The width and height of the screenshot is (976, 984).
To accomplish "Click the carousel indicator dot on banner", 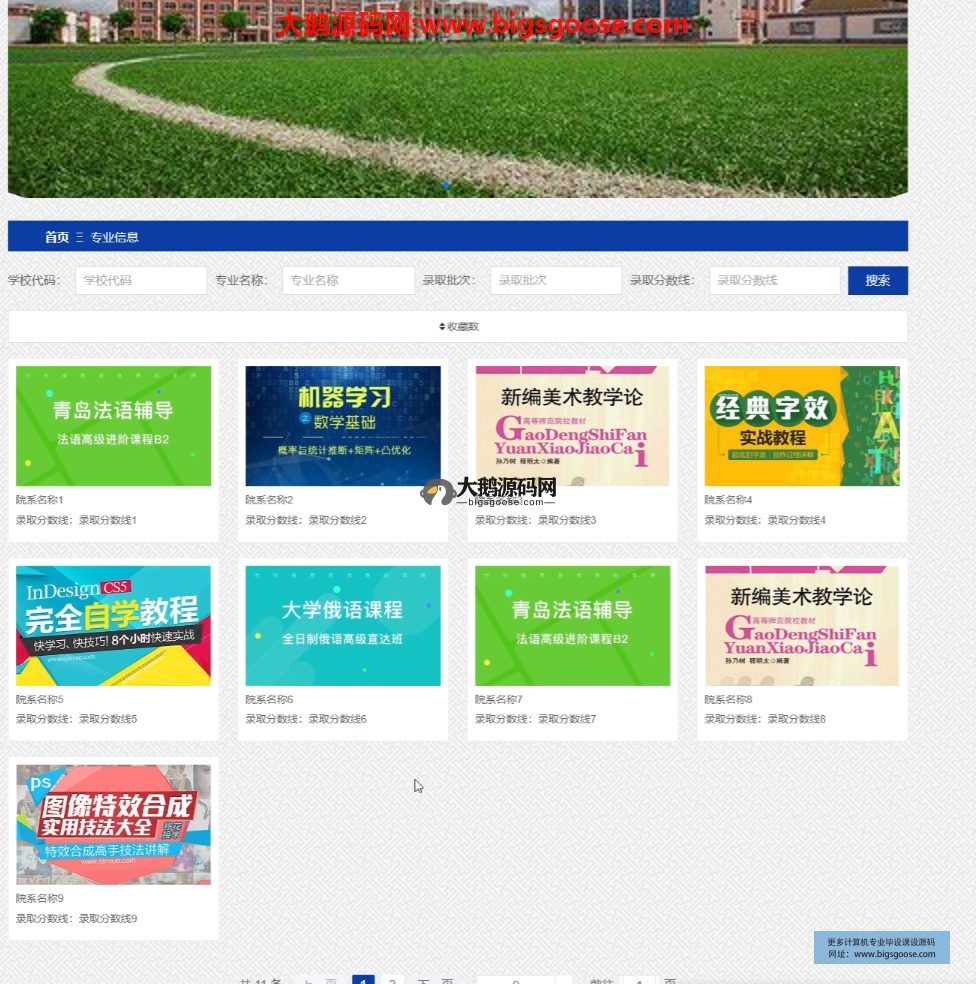I will point(446,185).
